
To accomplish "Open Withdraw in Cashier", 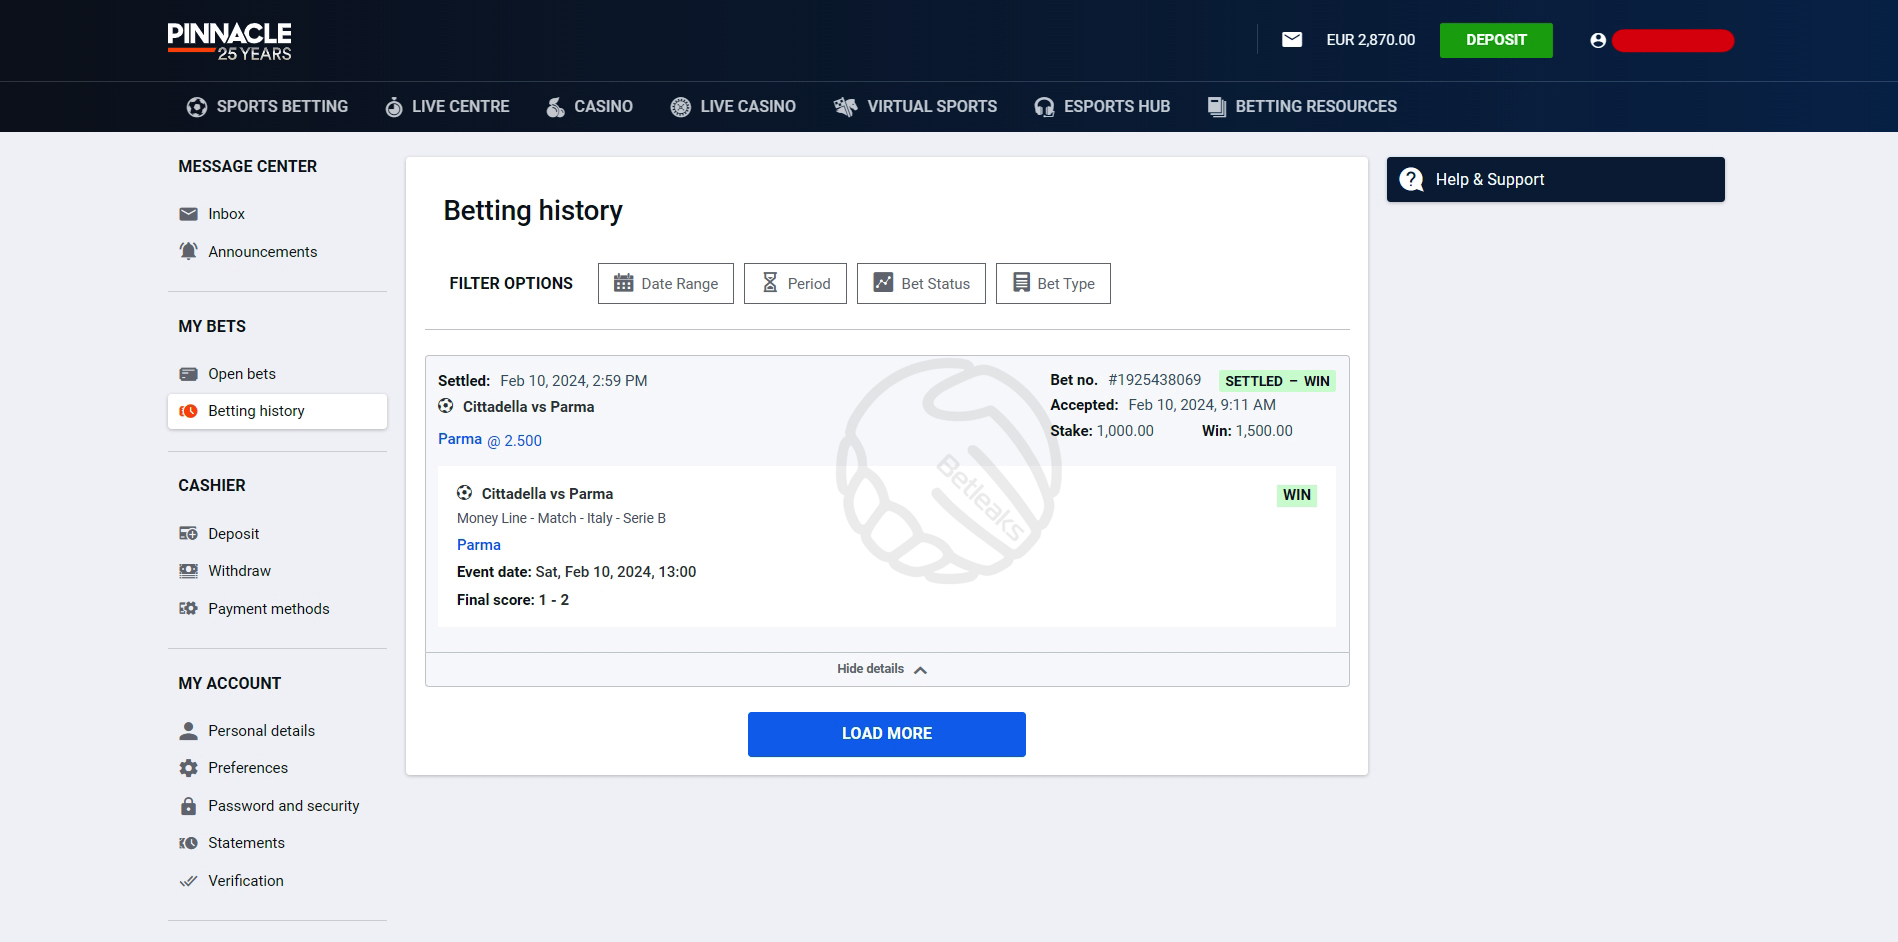I will 239,571.
